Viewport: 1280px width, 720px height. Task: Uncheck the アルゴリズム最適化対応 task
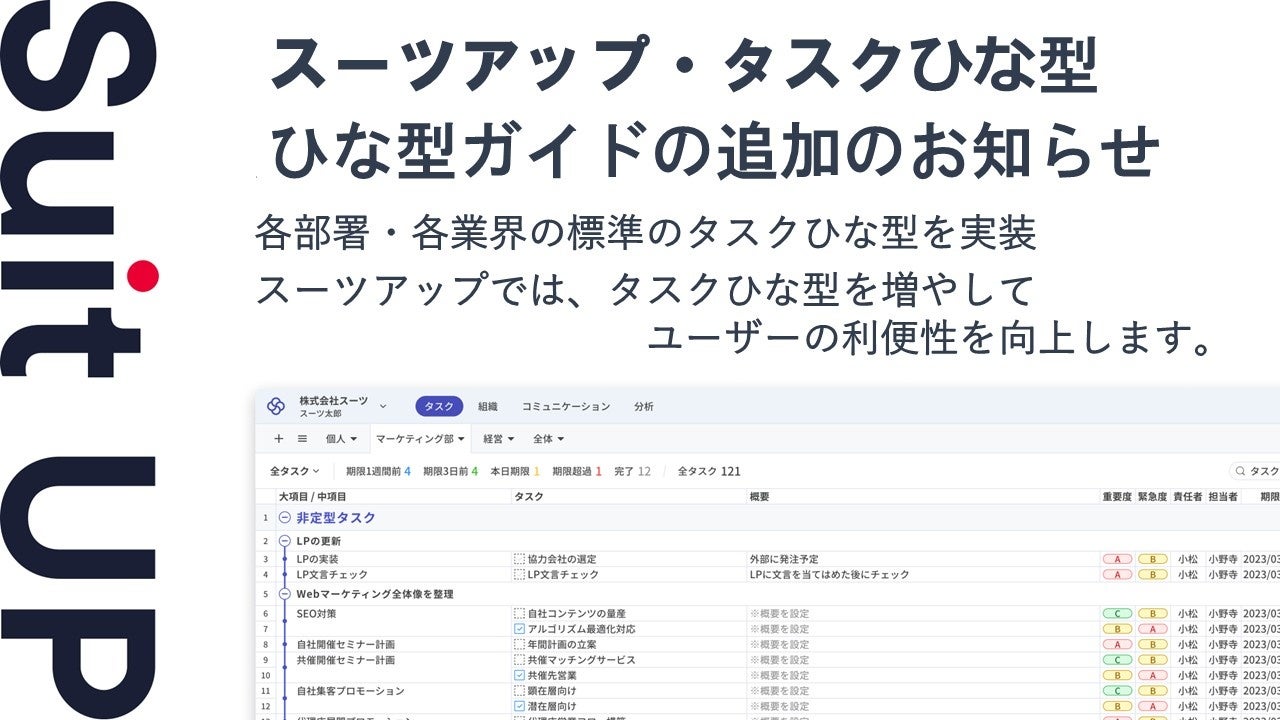pos(519,629)
